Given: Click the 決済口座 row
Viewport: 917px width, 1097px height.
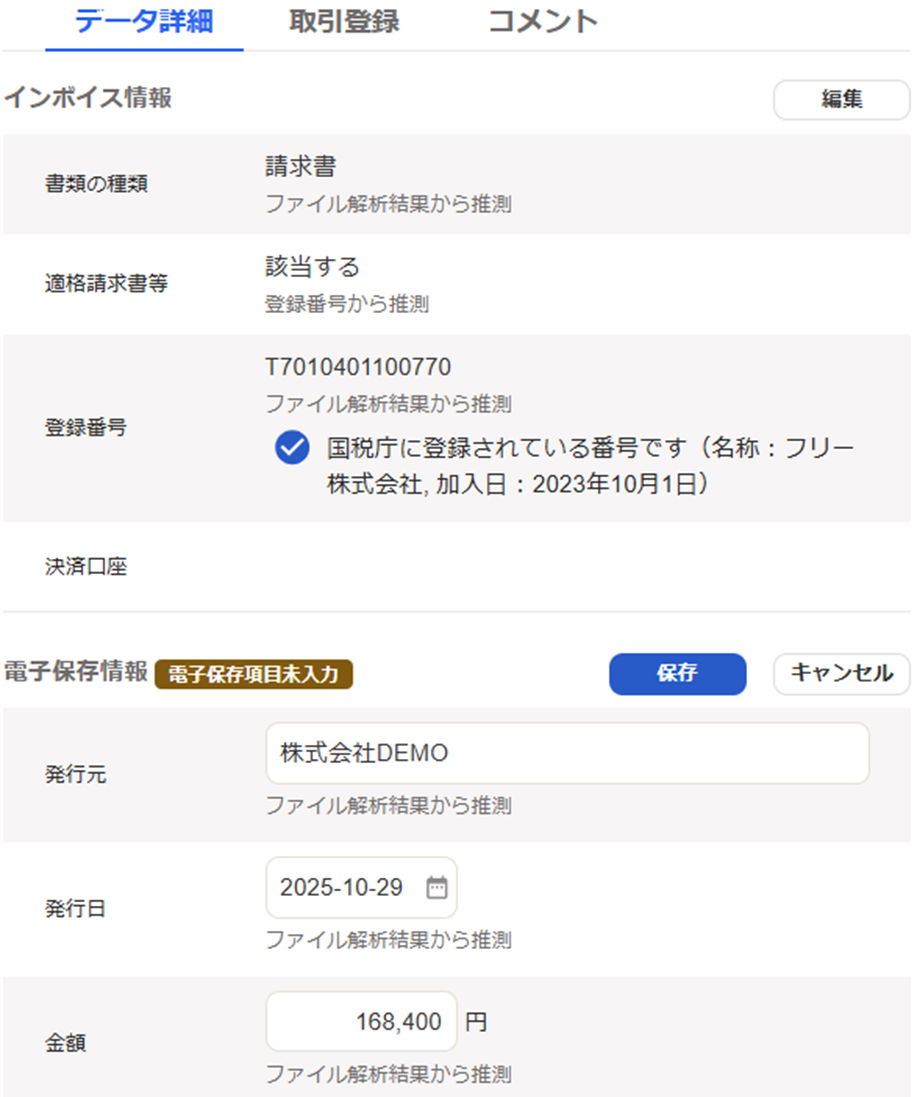Looking at the screenshot, I should 86,567.
